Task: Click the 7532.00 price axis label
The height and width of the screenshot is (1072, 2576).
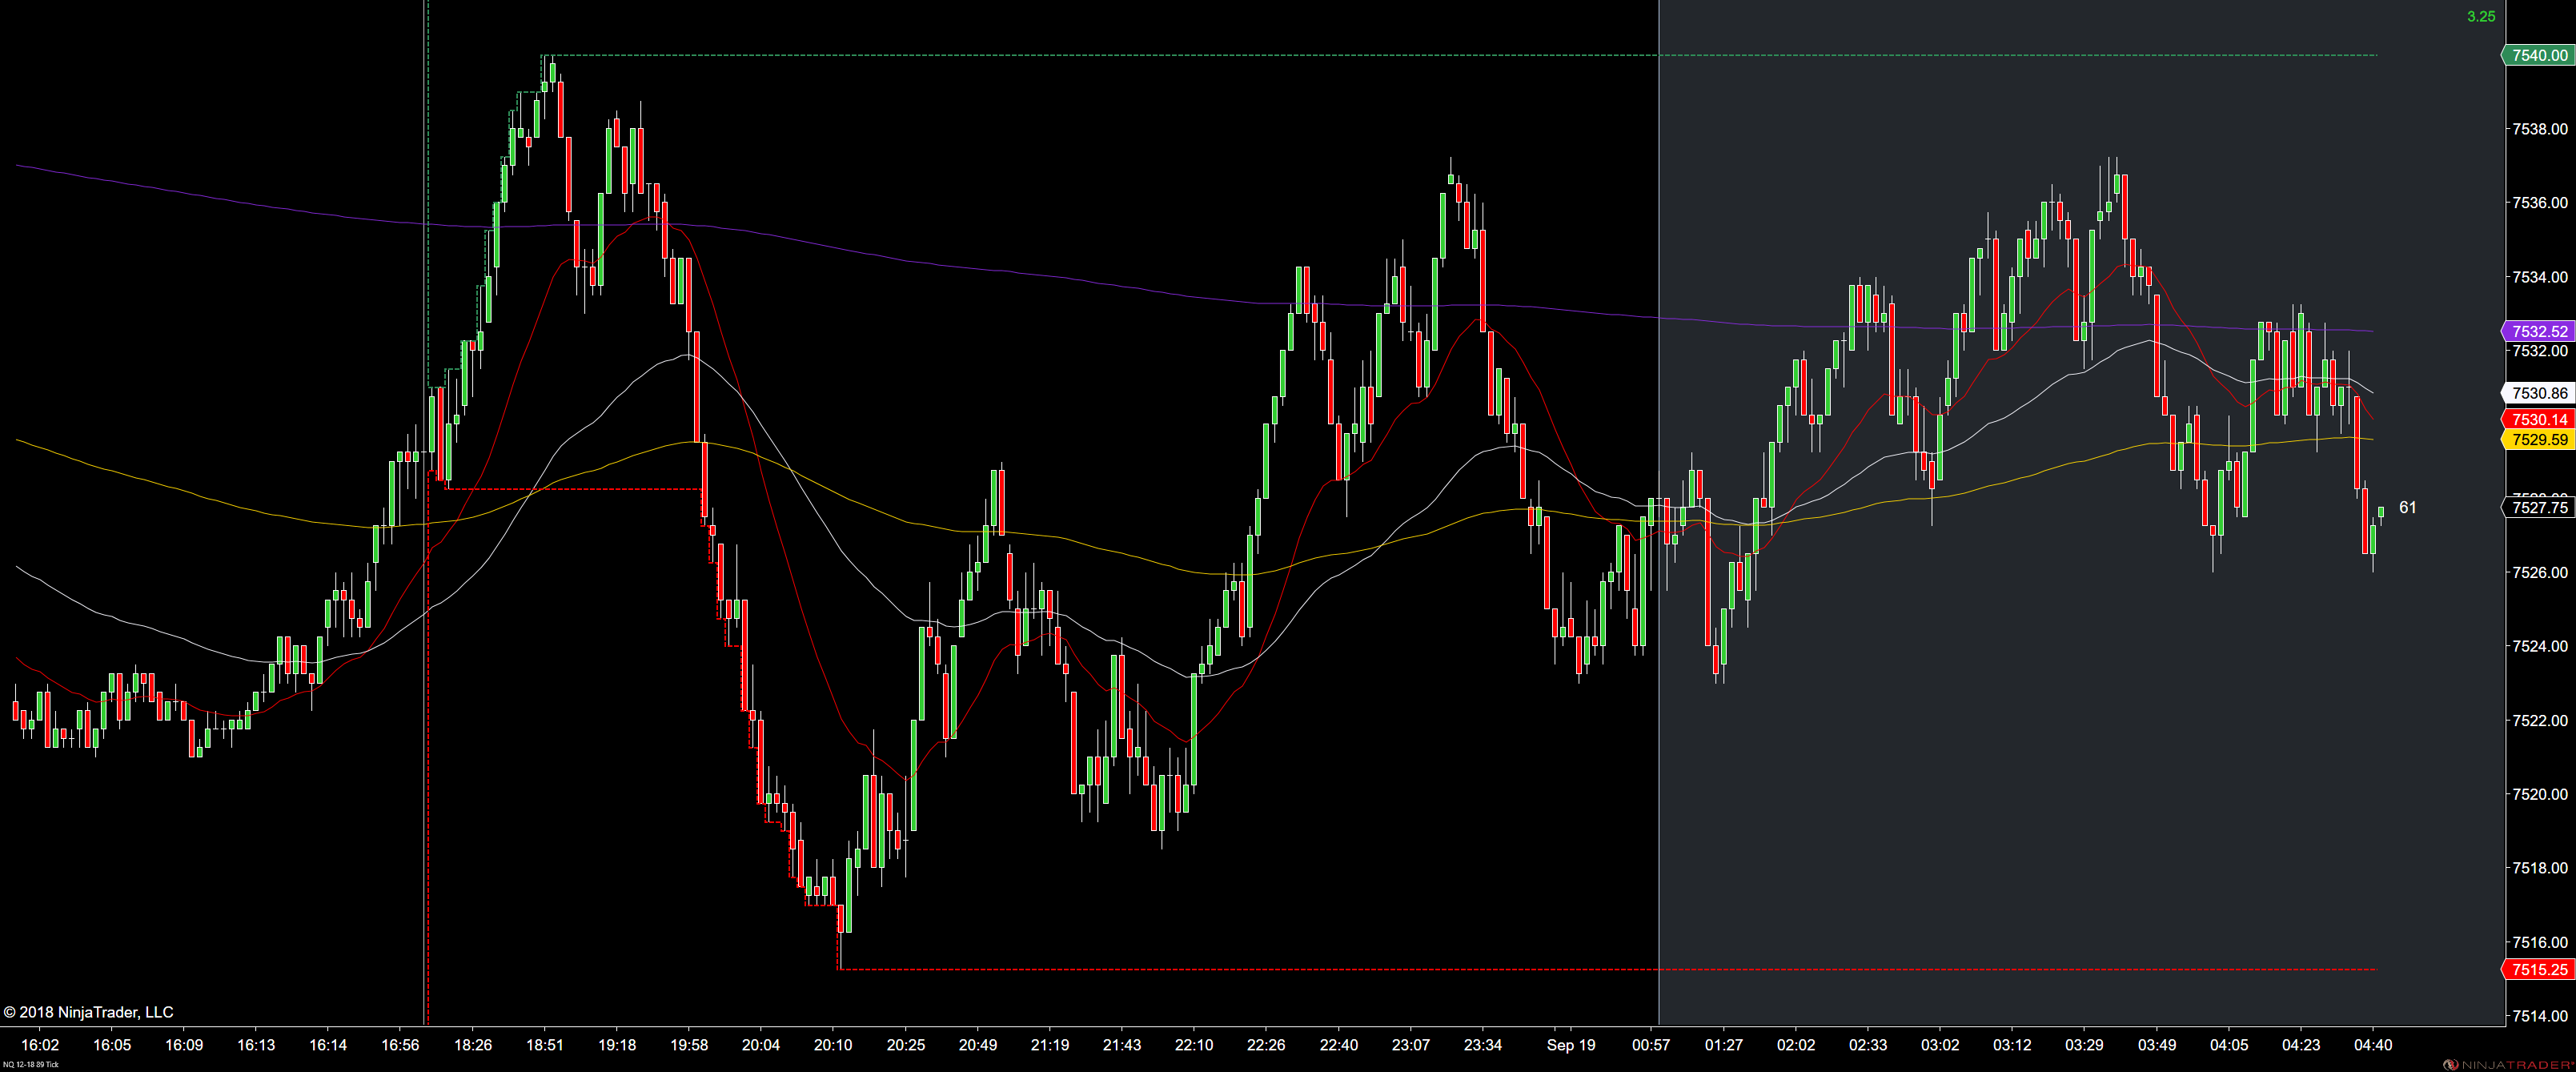Action: tap(2540, 351)
